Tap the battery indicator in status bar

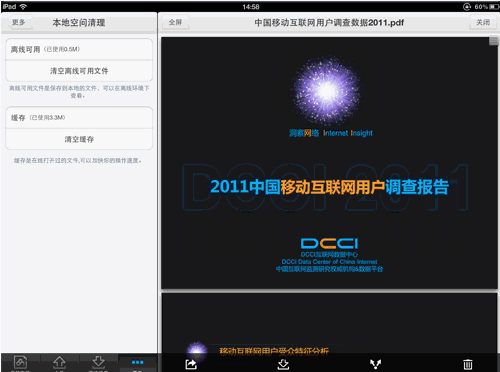click(x=494, y=7)
